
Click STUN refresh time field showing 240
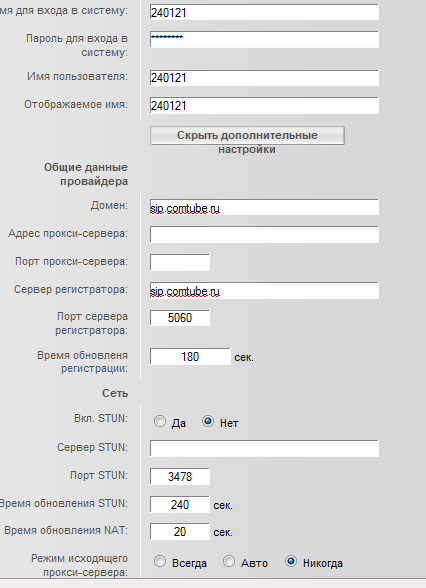pyautogui.click(x=180, y=504)
